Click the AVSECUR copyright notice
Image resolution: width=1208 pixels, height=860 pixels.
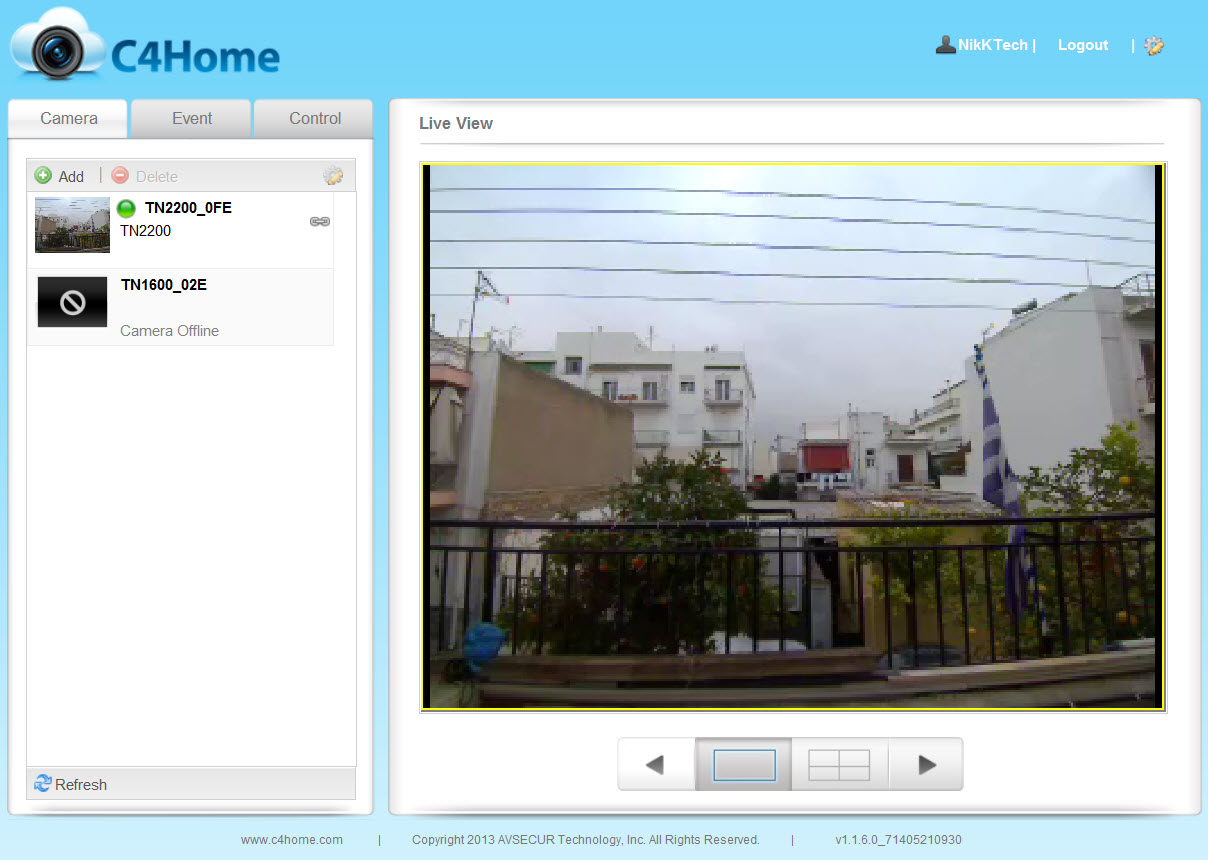[586, 840]
